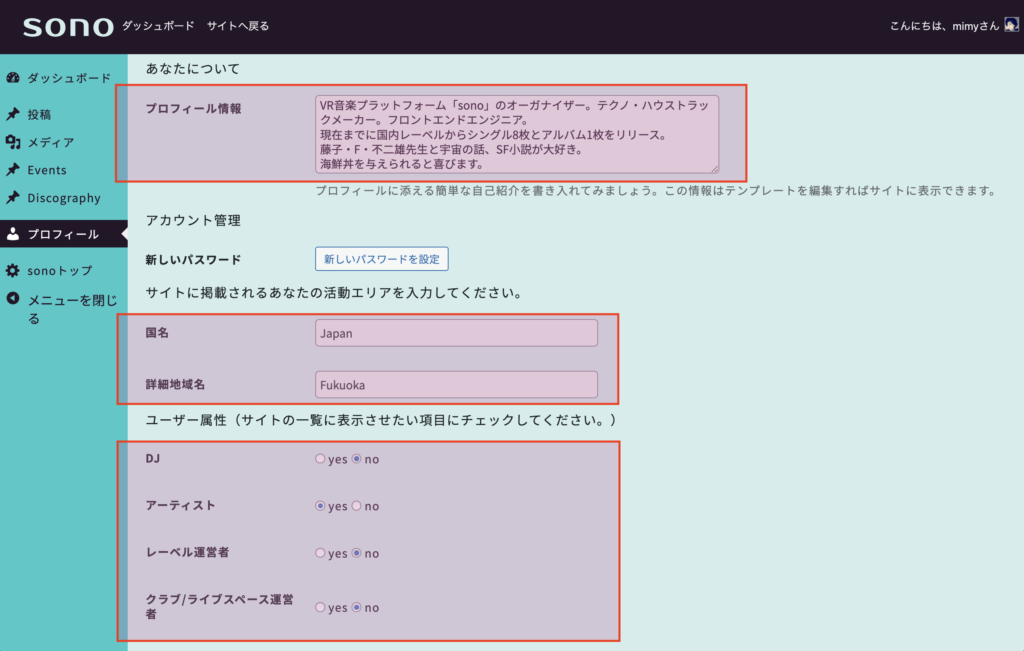Click the pin icon next to Events
Image resolution: width=1024 pixels, height=651 pixels.
[13, 170]
